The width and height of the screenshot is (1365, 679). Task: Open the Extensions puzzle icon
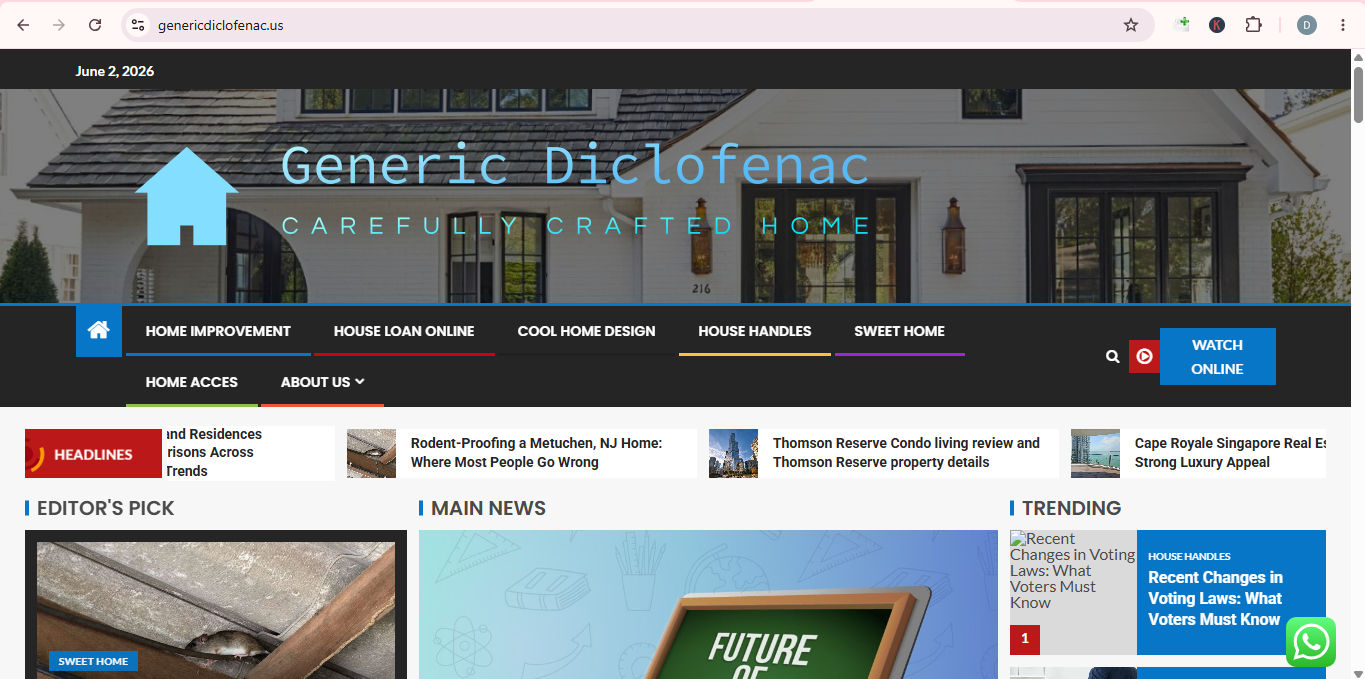(x=1253, y=25)
